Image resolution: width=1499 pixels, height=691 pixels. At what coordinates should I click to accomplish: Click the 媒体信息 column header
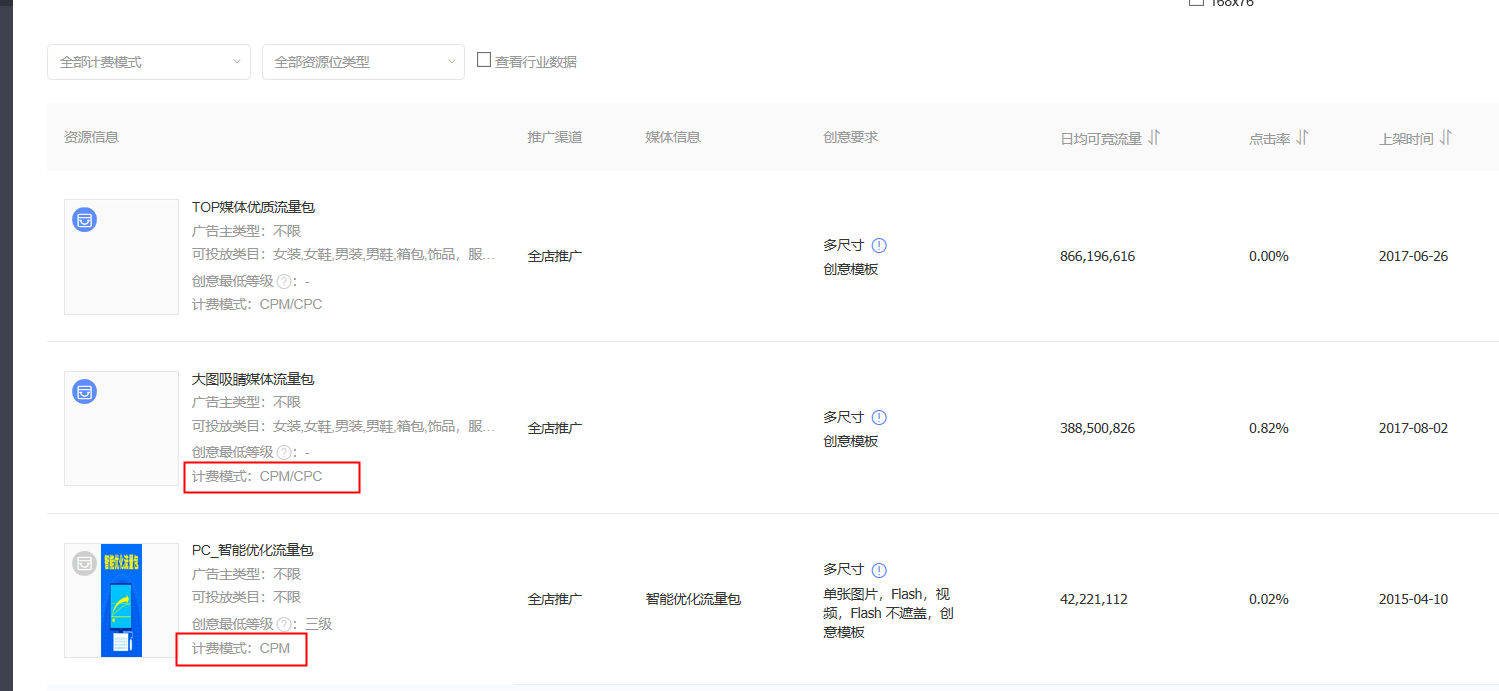tap(673, 137)
